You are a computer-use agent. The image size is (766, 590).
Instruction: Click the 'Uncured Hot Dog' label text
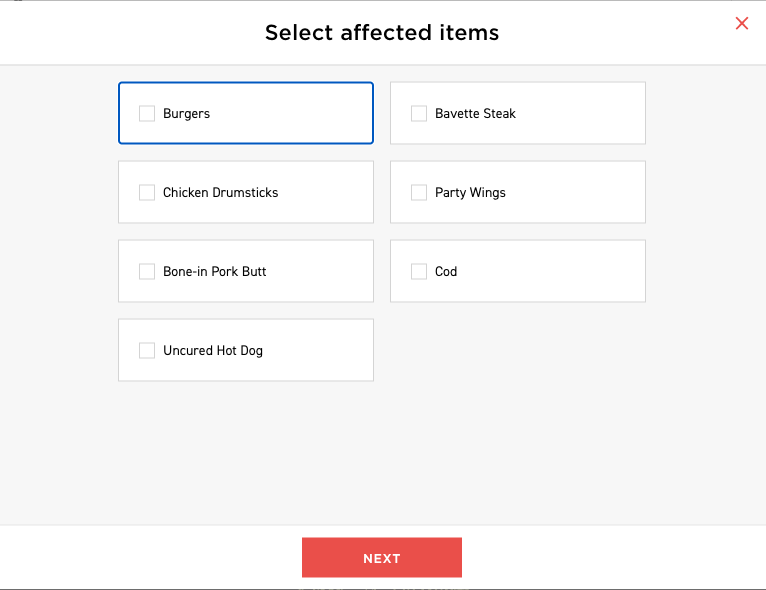point(213,351)
